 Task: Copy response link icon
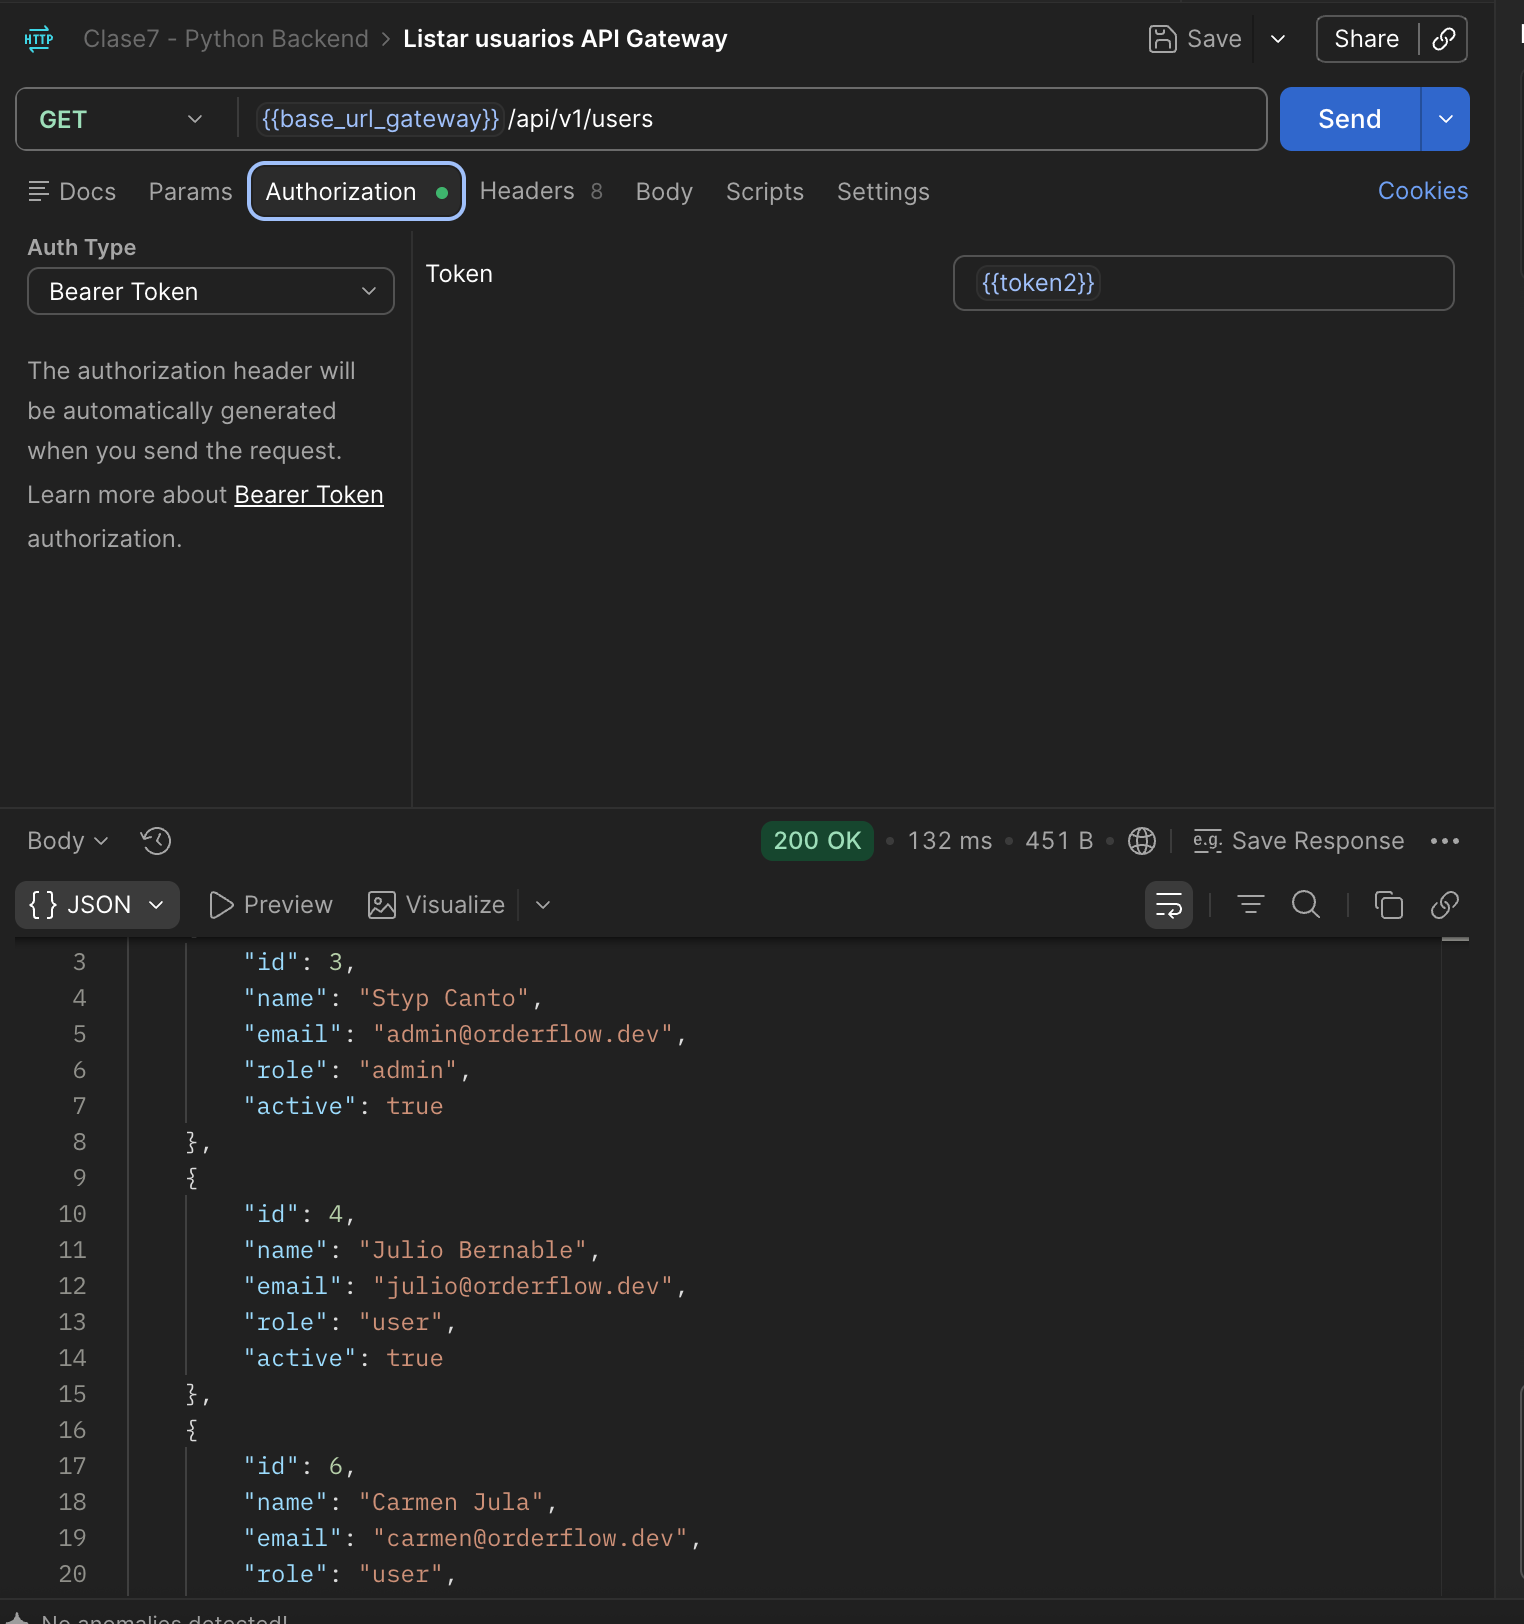(x=1445, y=905)
